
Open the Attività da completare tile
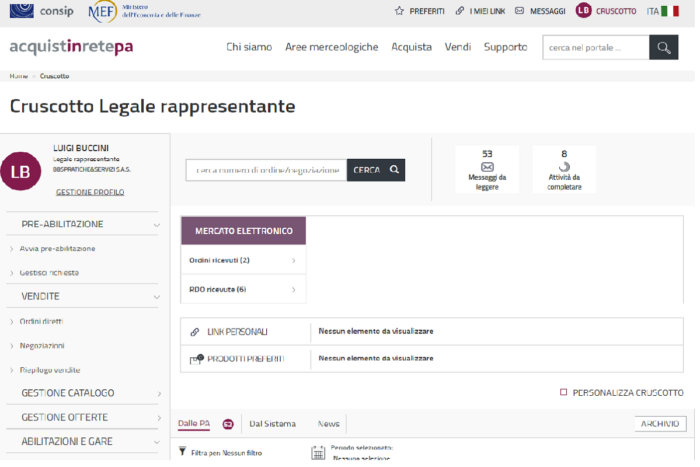pos(564,168)
